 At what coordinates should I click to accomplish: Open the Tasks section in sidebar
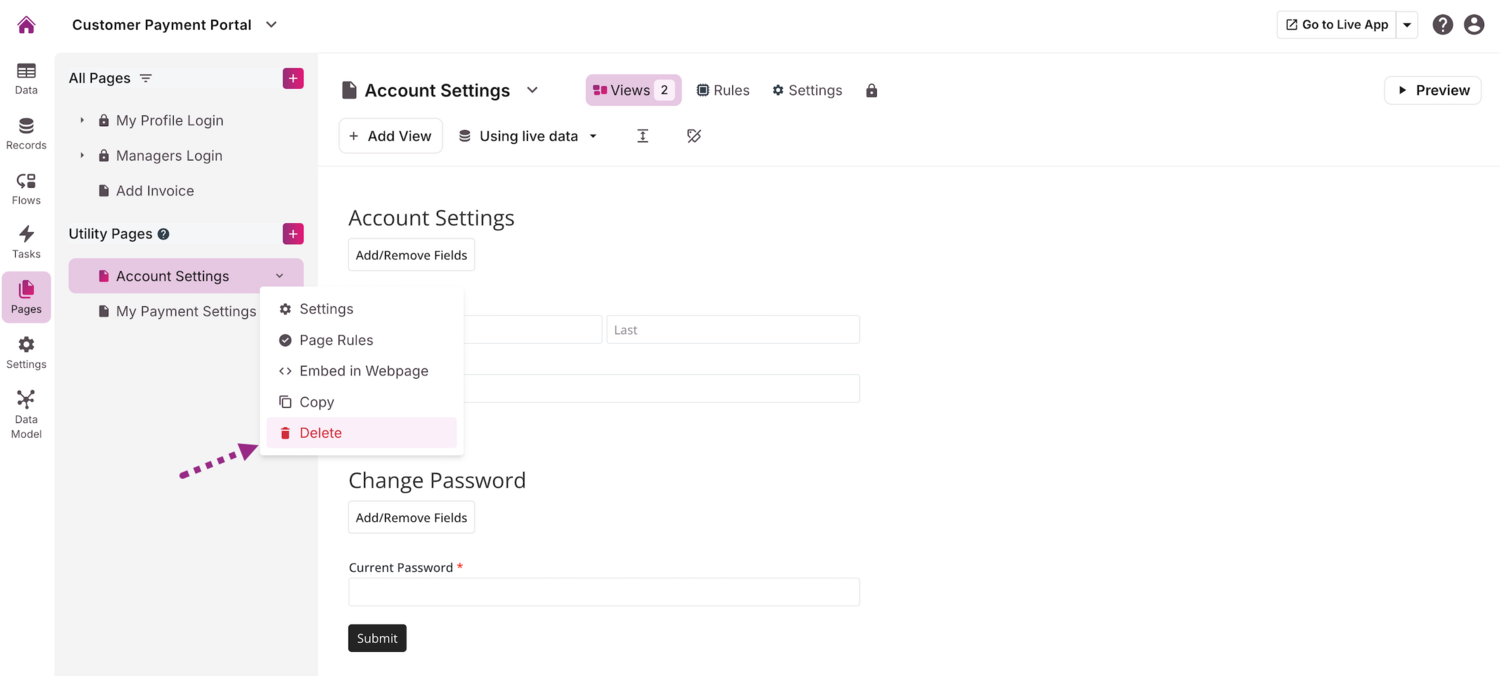coord(26,242)
